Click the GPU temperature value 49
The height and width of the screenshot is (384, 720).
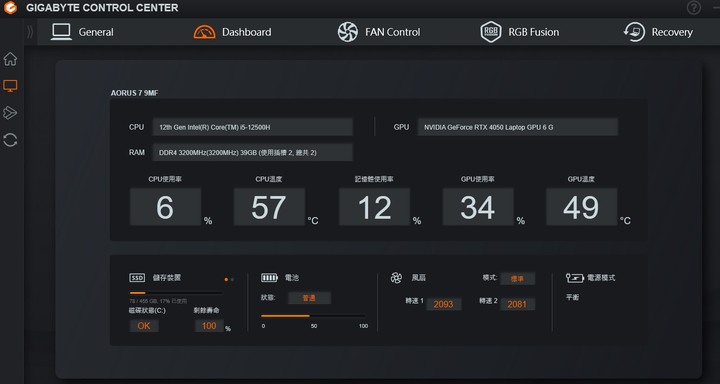(x=581, y=207)
